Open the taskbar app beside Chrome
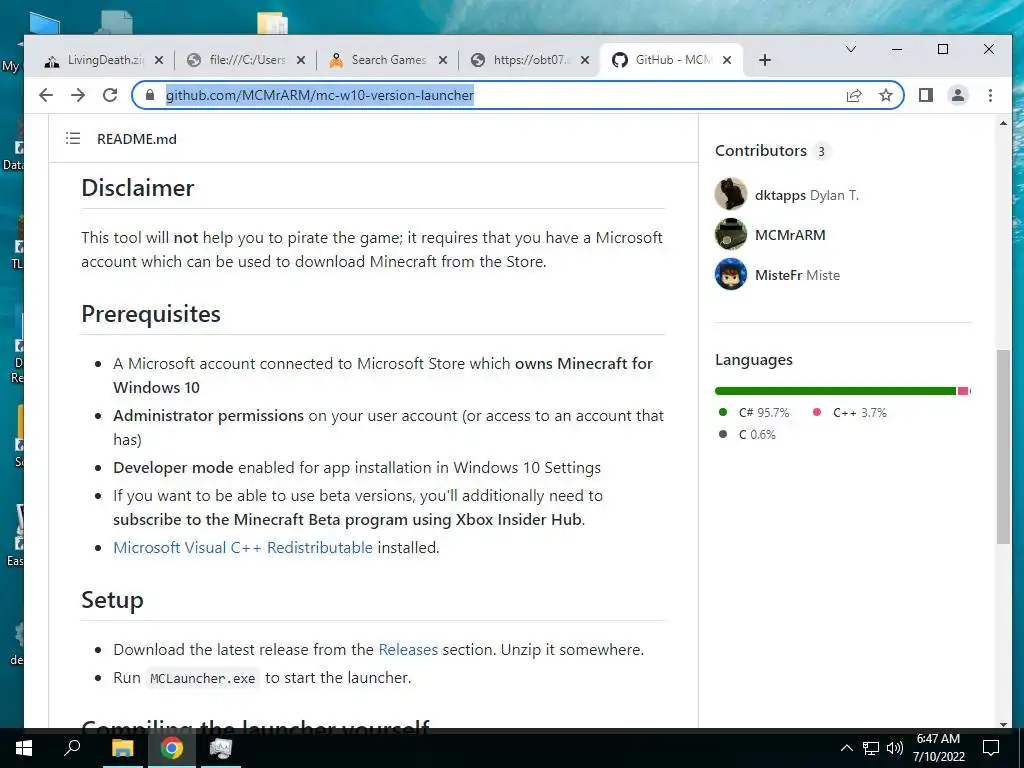1024x768 pixels. click(x=221, y=748)
